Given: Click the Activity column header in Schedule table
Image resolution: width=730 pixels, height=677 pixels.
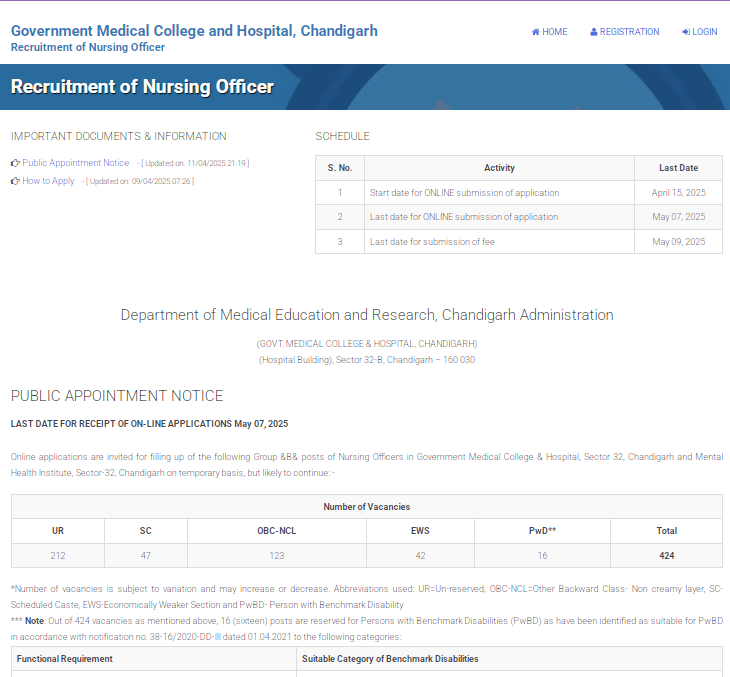Looking at the screenshot, I should click(x=499, y=168).
